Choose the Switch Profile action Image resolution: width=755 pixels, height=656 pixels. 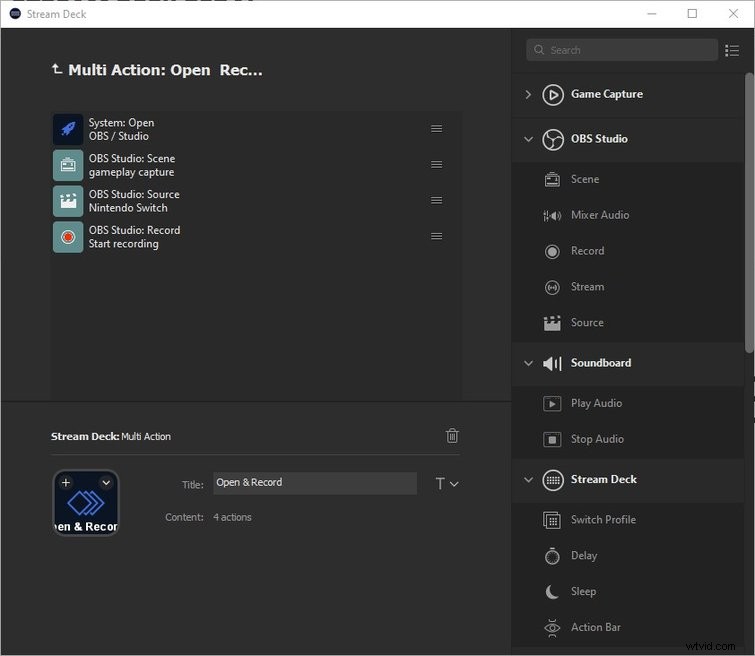point(602,520)
